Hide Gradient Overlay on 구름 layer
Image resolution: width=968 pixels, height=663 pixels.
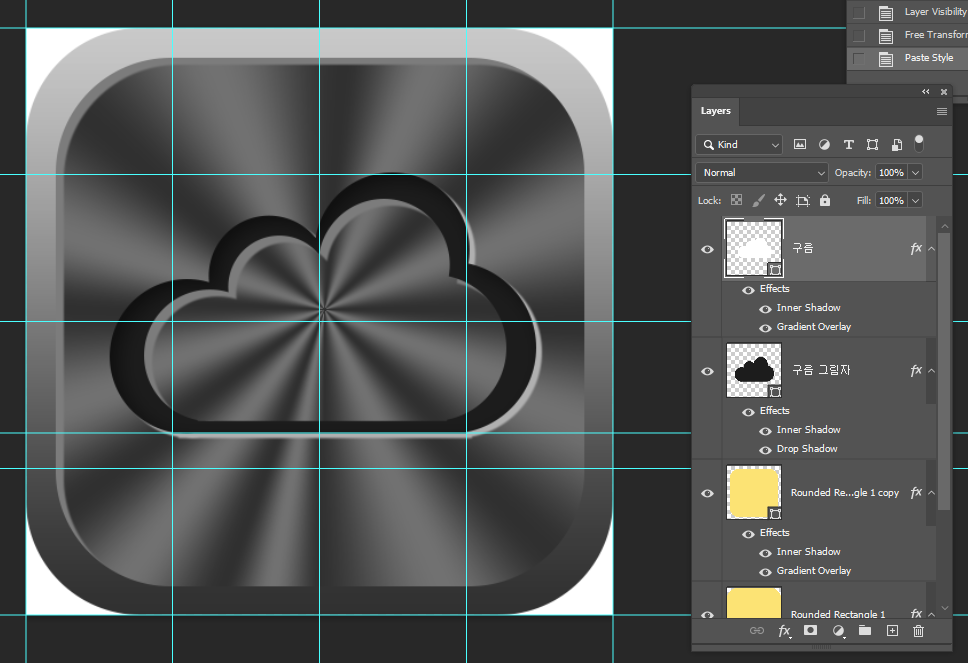(x=765, y=328)
